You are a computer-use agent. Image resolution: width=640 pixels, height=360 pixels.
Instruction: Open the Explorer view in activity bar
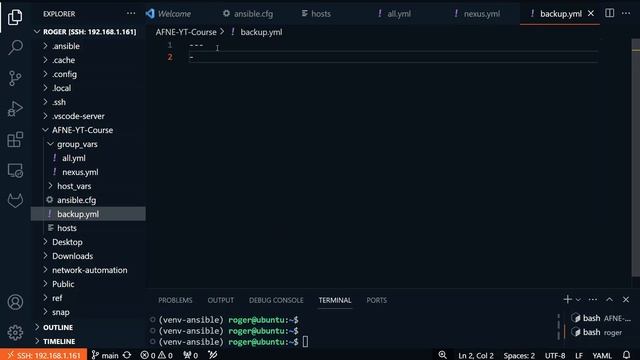[15, 17]
